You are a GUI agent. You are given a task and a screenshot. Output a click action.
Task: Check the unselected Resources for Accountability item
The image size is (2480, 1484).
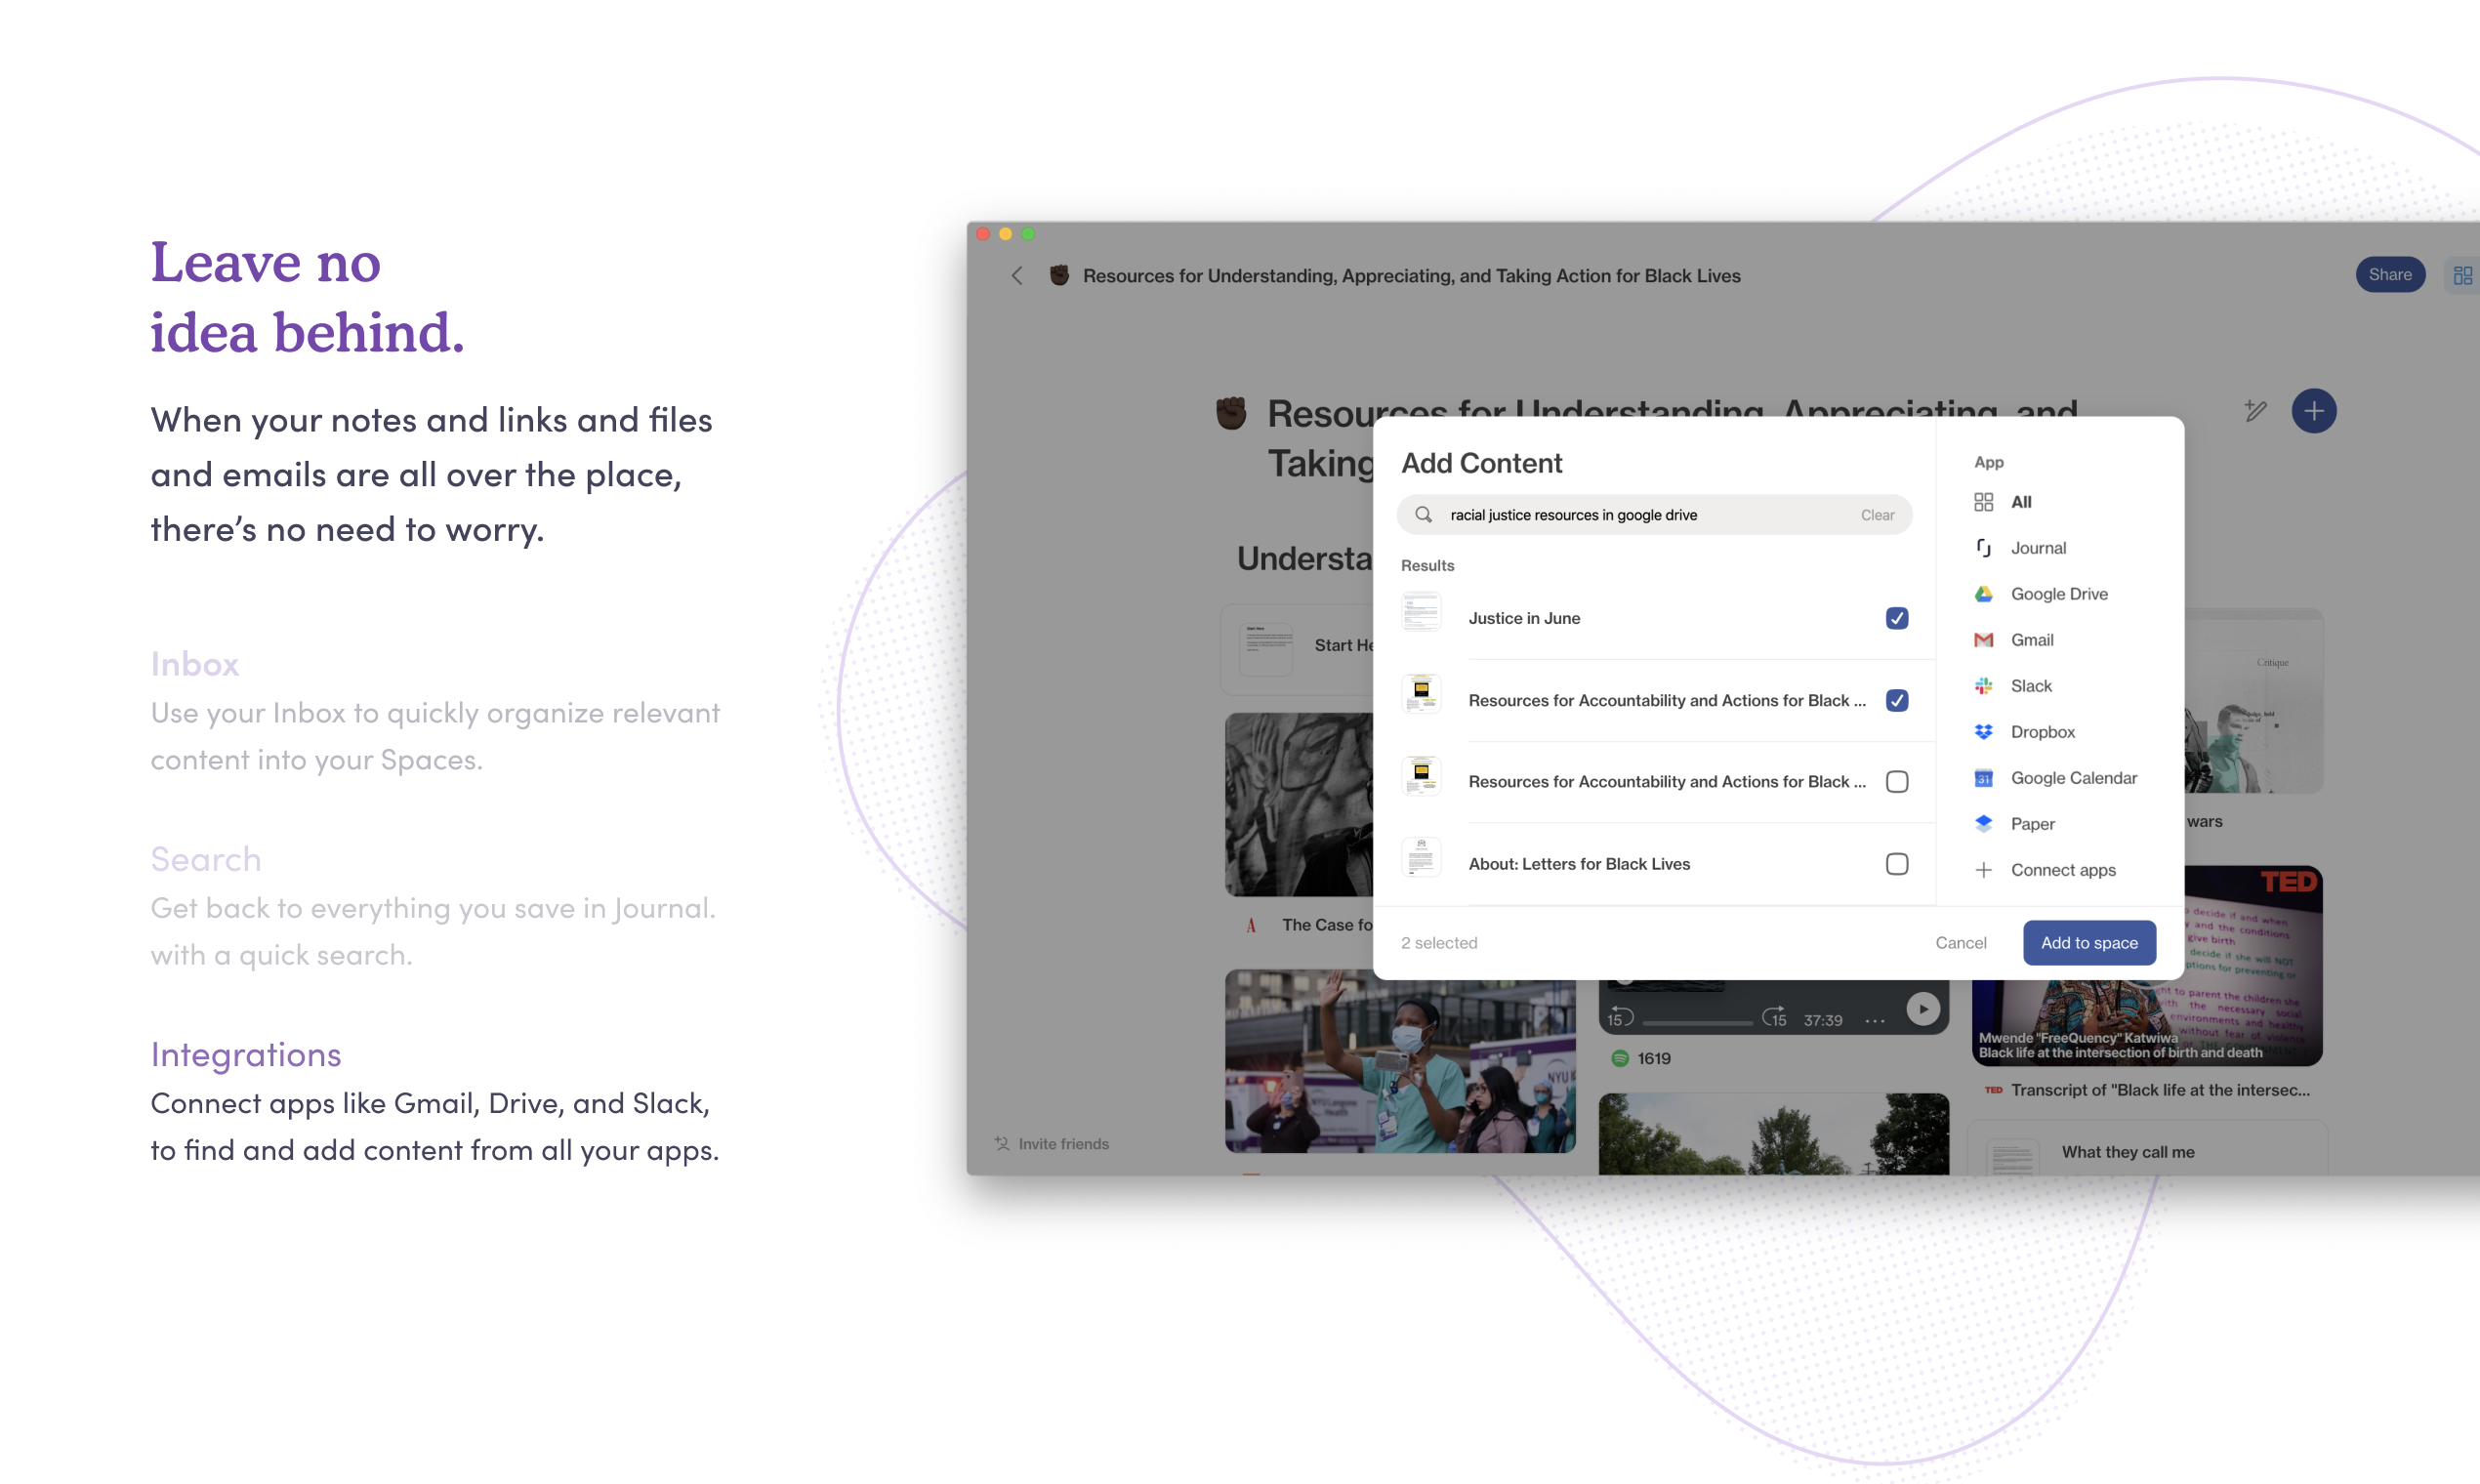pos(1896,781)
